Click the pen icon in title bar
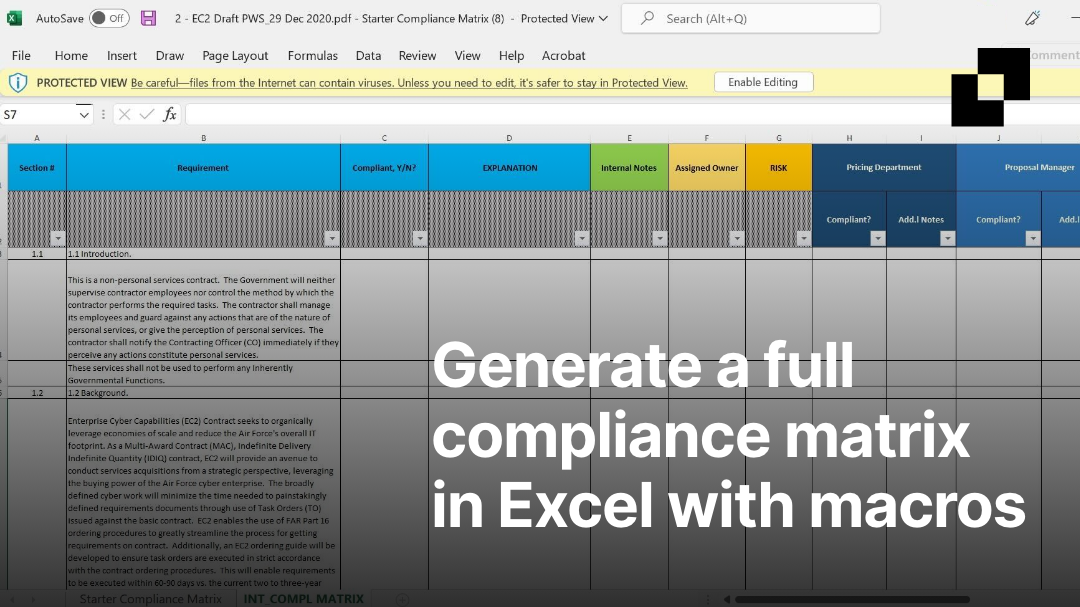The width and height of the screenshot is (1080, 607). point(1033,18)
